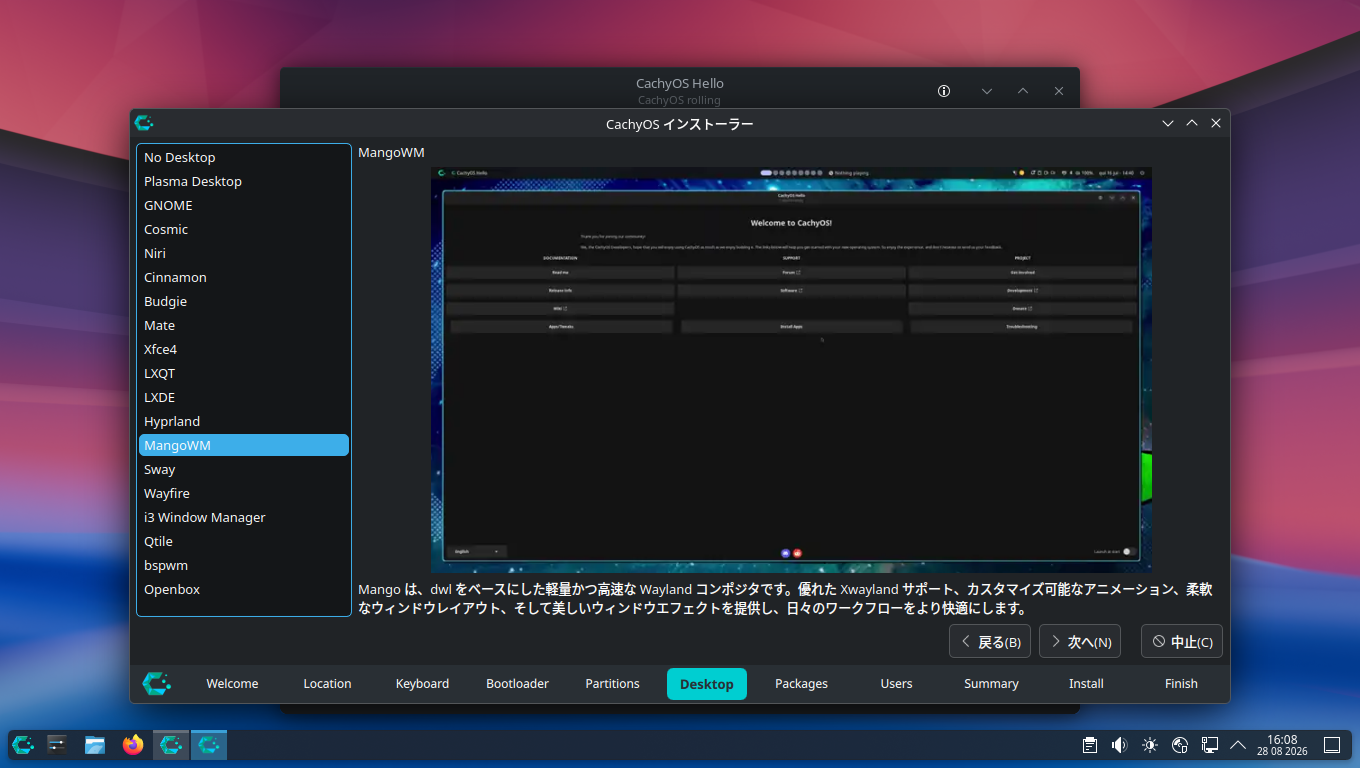Go to the Packages step
This screenshot has height=768, width=1360.
coord(801,684)
